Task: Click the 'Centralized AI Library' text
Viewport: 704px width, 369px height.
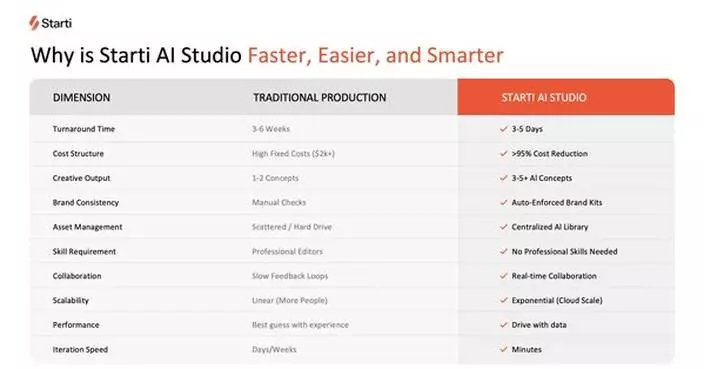Action: 550,227
